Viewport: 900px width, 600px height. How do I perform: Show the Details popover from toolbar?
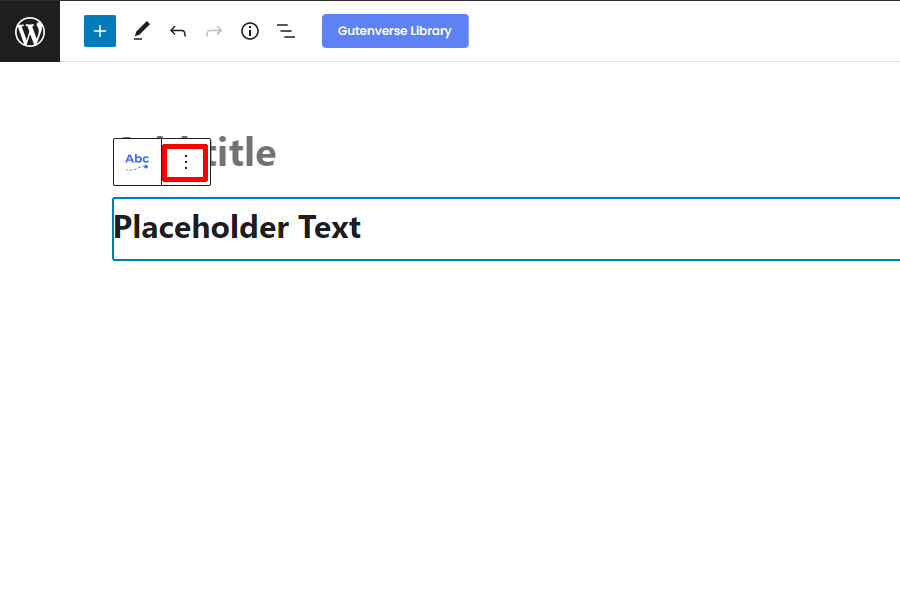250,31
